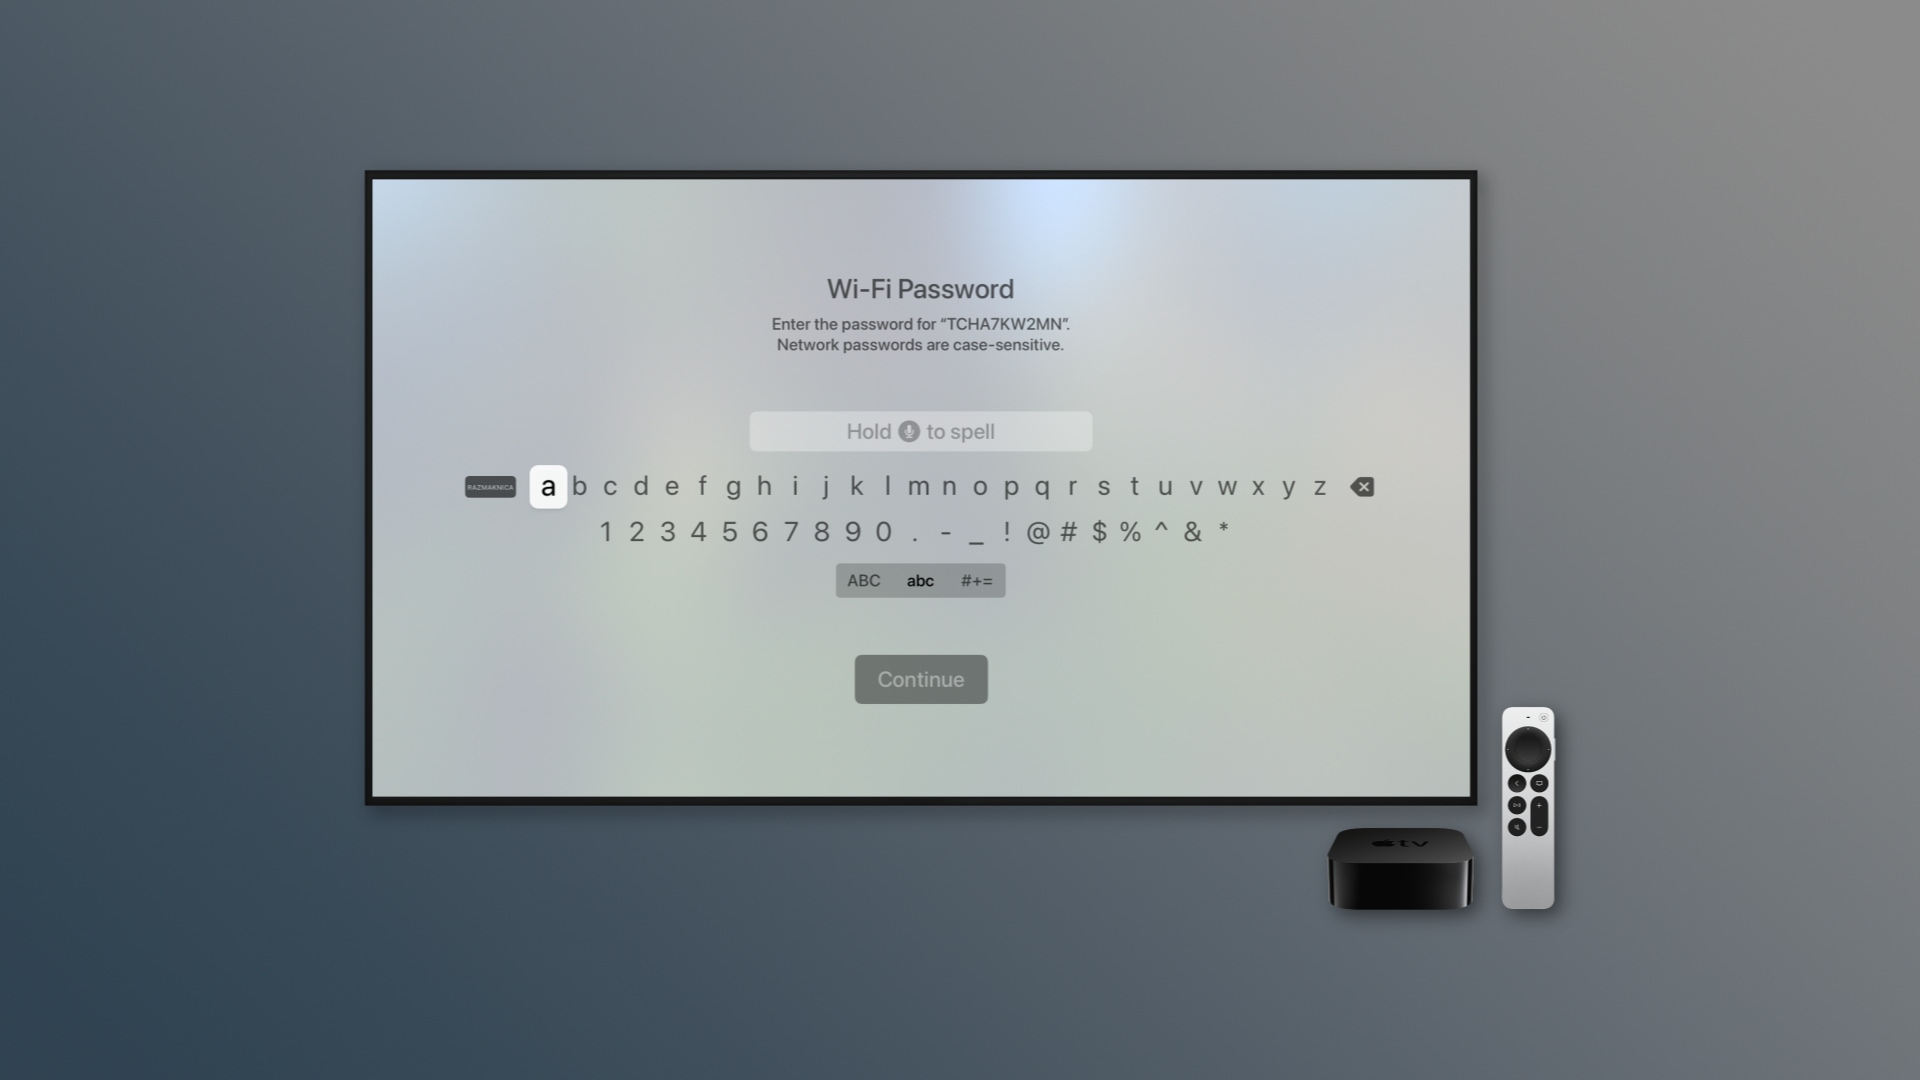The image size is (1920, 1080).
Task: Toggle to #+= special characters layout
Action: pyautogui.click(x=976, y=580)
